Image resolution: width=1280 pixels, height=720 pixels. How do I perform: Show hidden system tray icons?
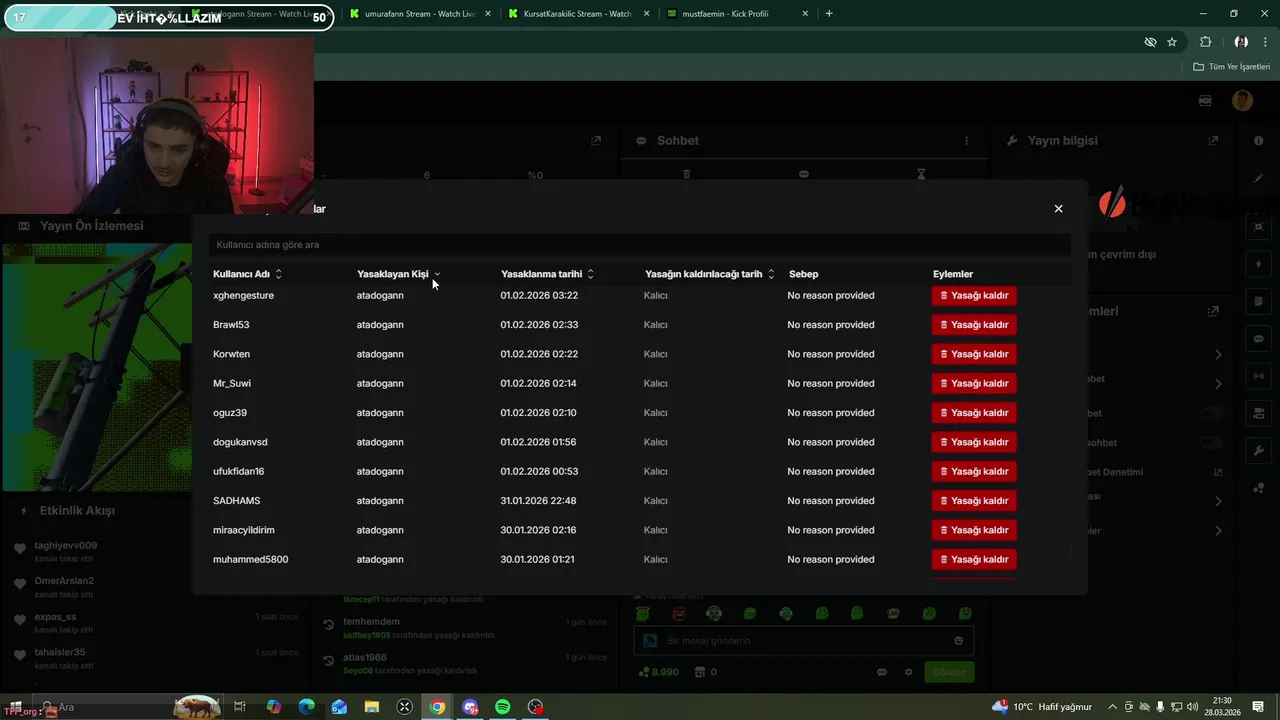[1112, 707]
